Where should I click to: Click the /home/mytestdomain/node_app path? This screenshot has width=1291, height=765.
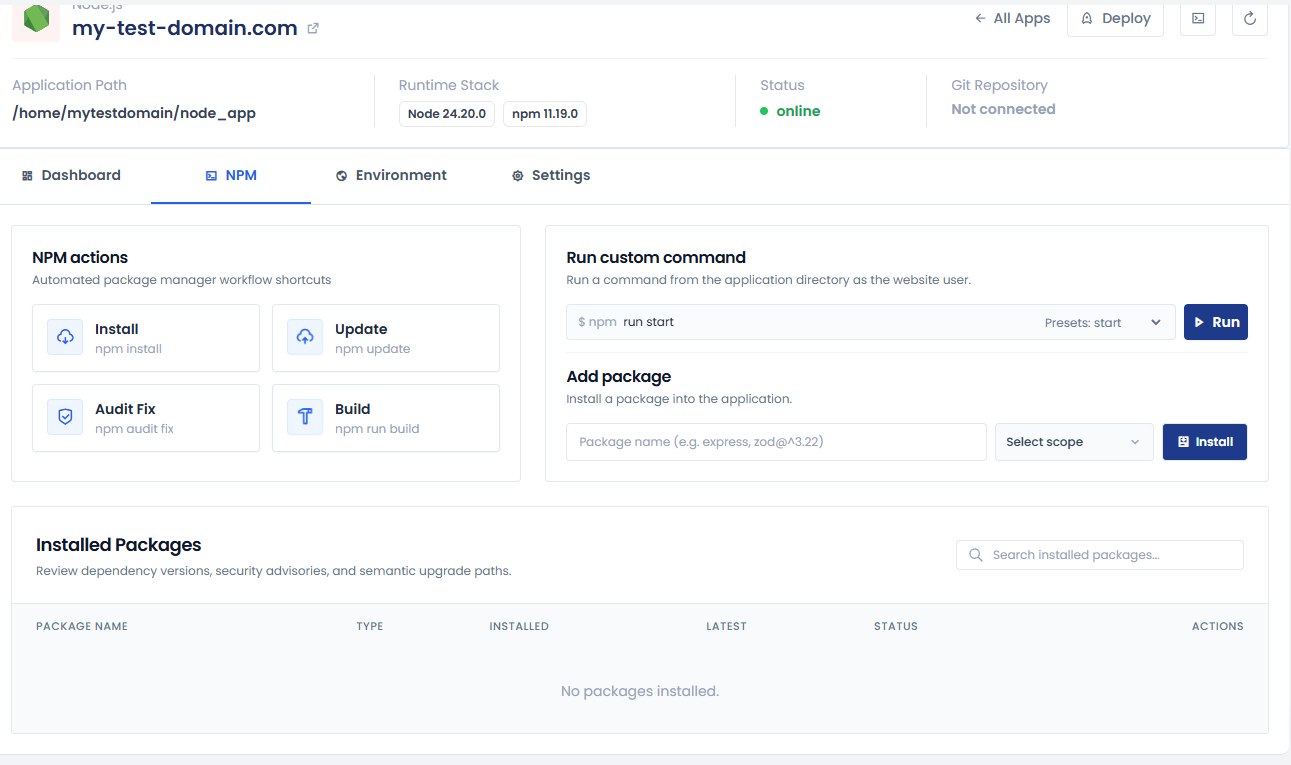(x=134, y=113)
